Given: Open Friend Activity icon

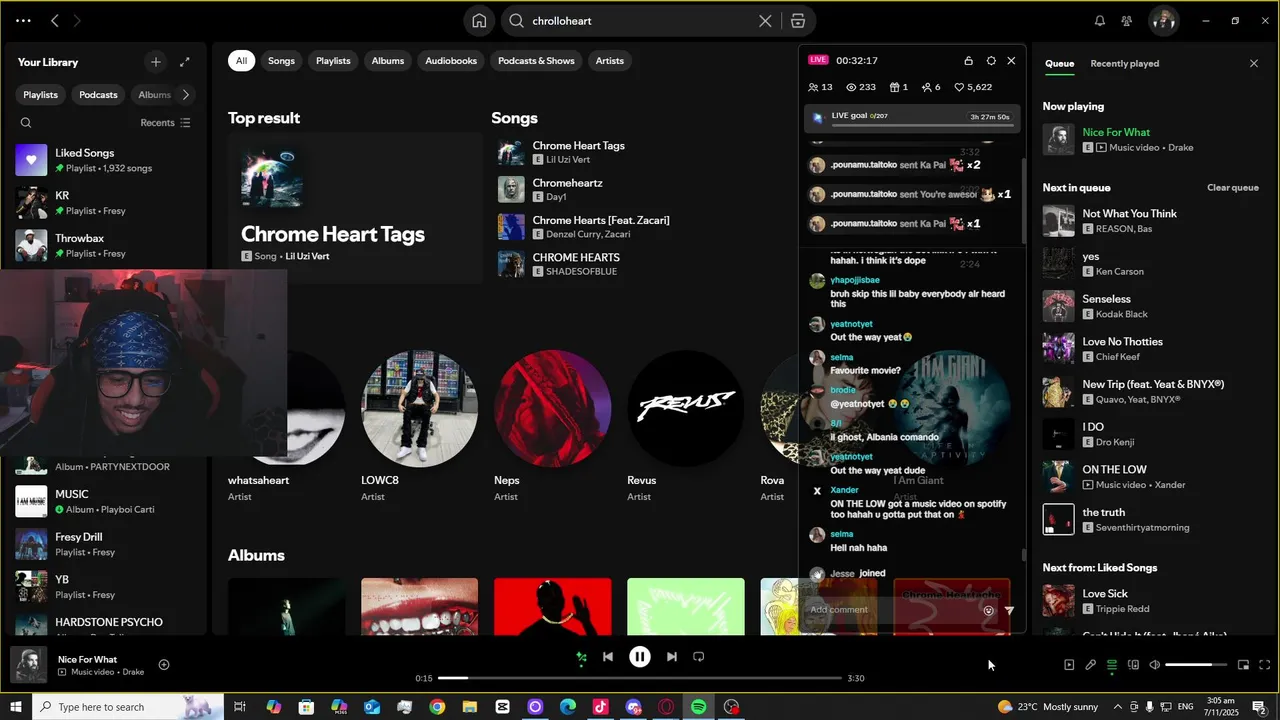Looking at the screenshot, I should (x=1127, y=21).
